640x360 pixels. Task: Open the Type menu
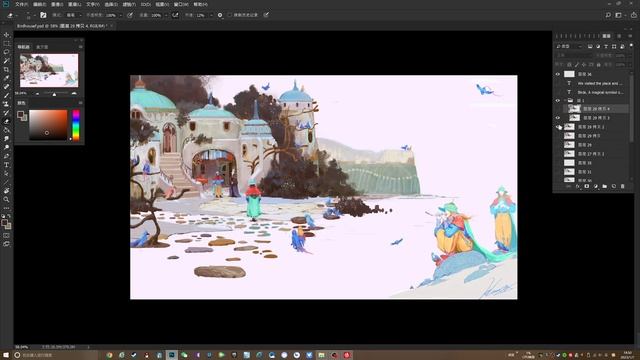(x=93, y=4)
